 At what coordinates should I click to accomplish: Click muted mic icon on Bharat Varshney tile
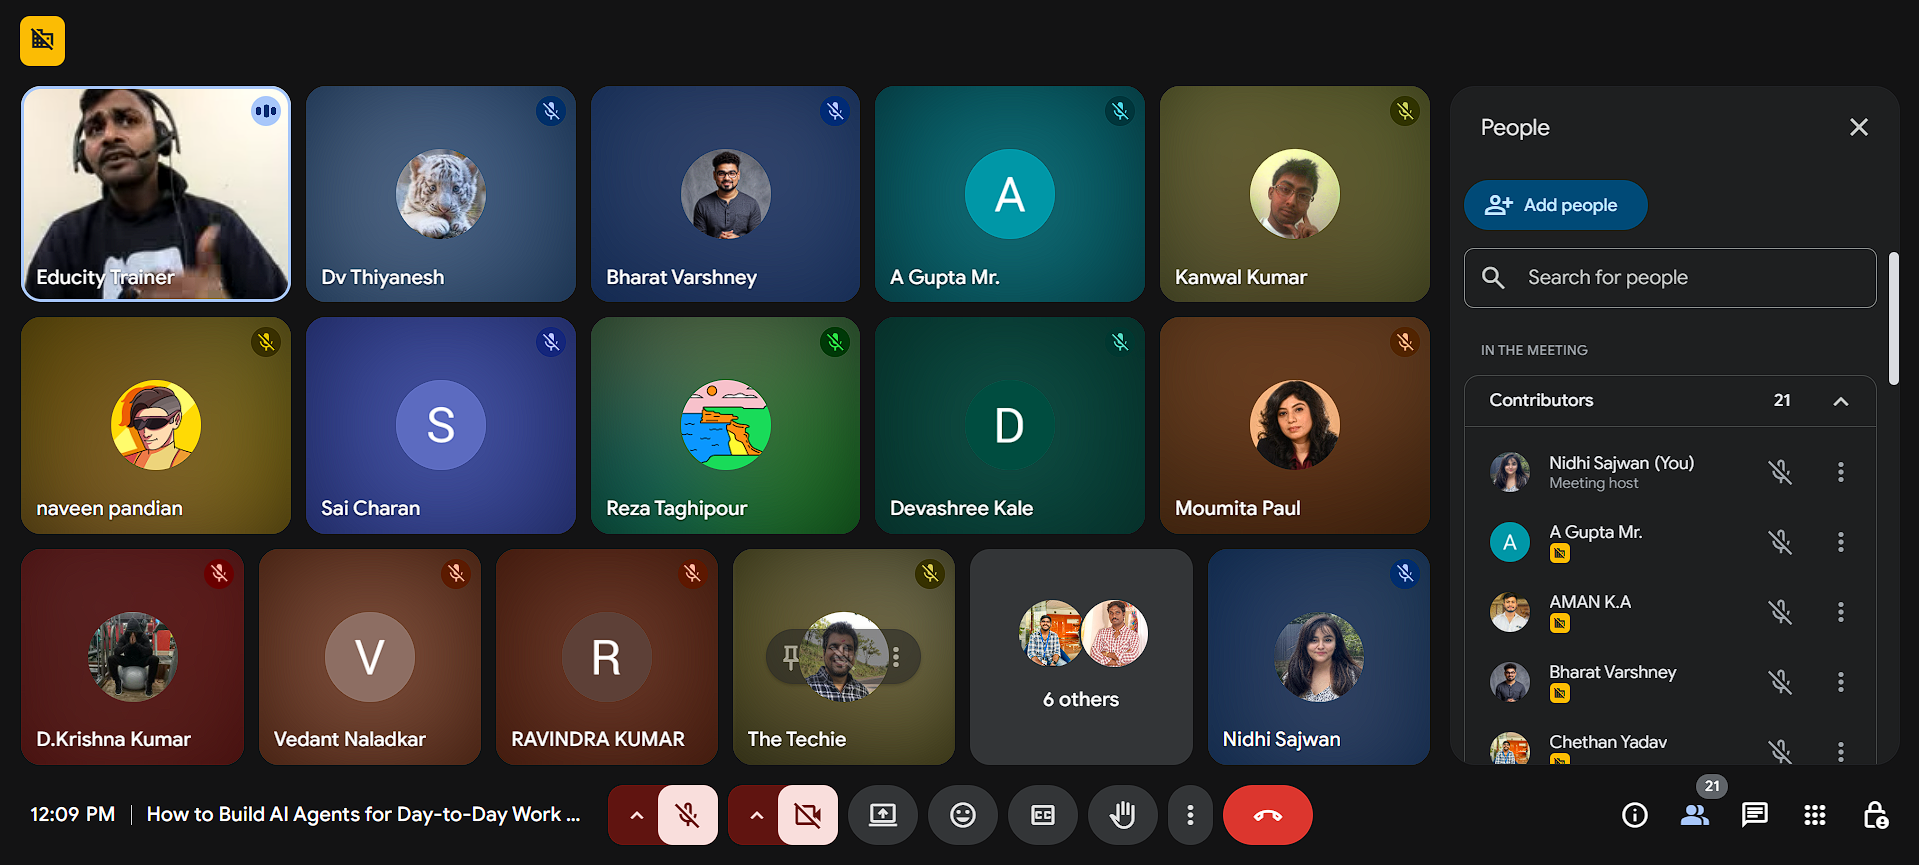point(835,111)
